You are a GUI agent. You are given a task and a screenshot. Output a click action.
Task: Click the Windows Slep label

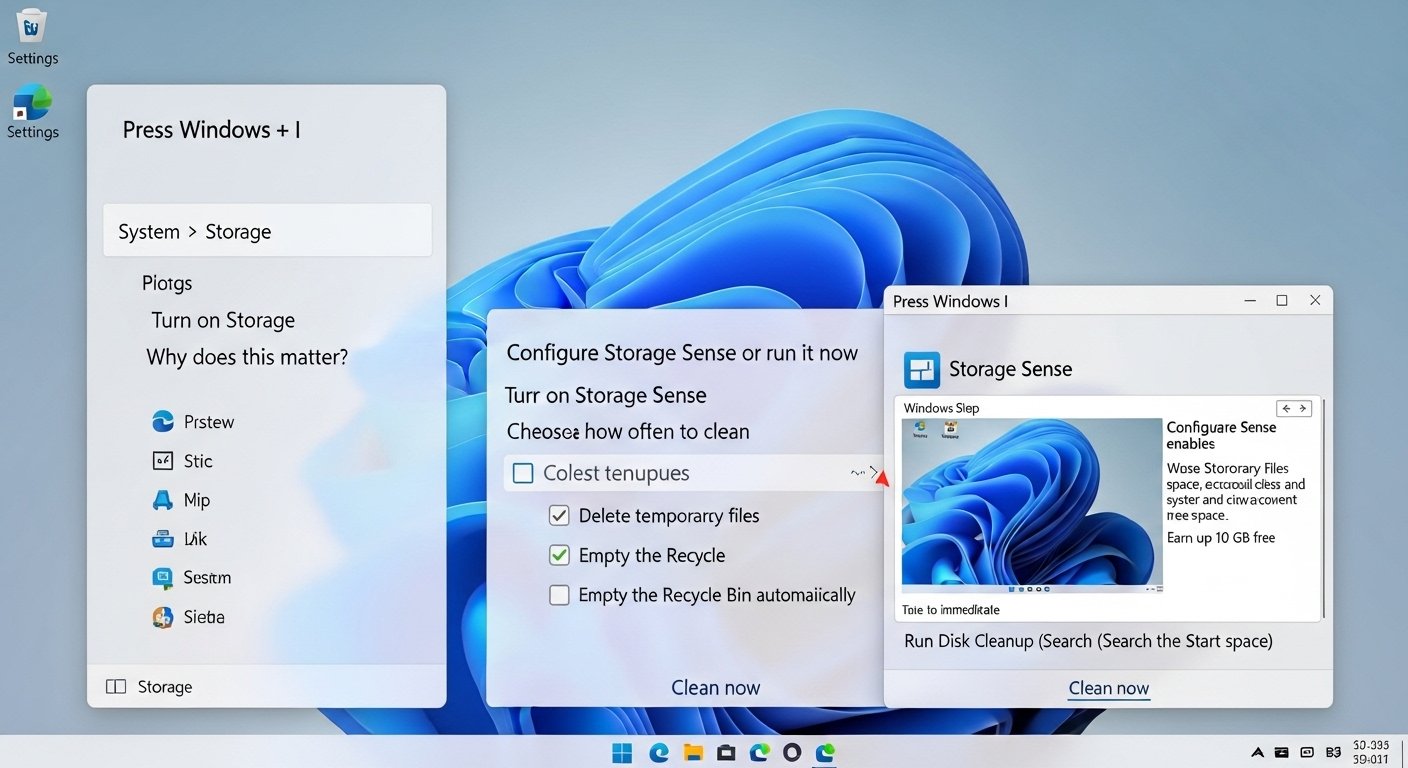(x=941, y=408)
